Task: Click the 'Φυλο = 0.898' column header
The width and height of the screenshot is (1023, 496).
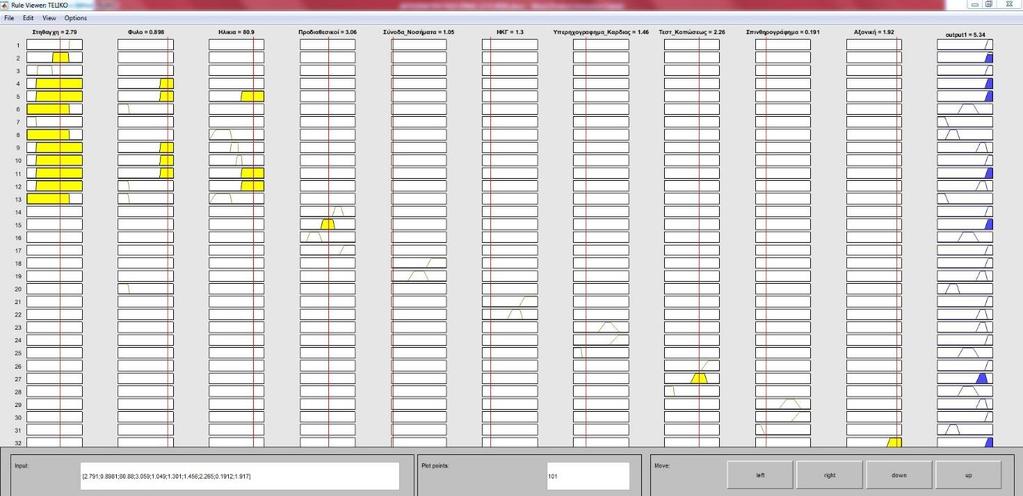Action: point(145,31)
